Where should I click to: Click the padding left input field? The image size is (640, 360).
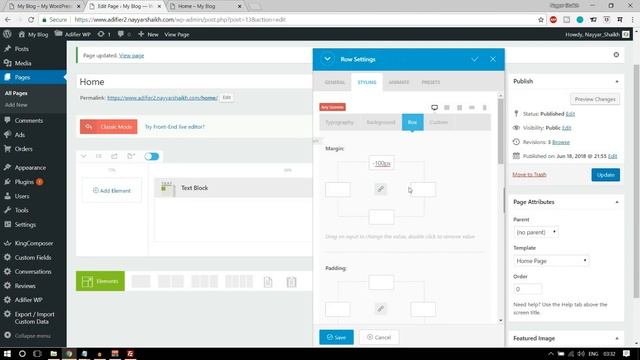[x=338, y=309]
